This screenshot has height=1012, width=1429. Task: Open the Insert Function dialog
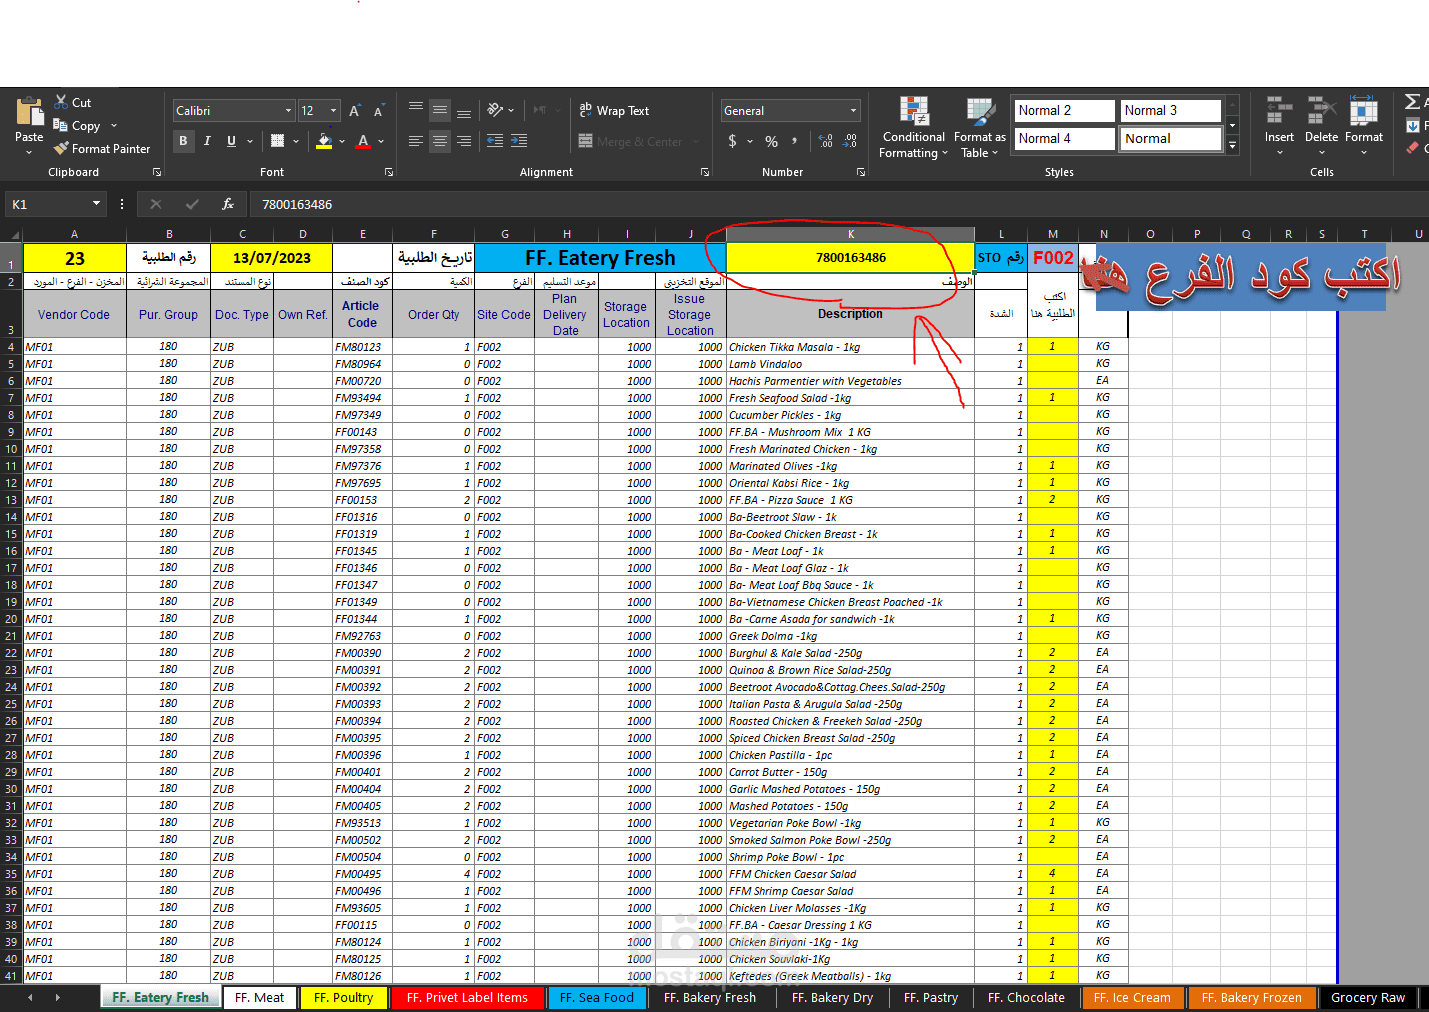point(228,204)
